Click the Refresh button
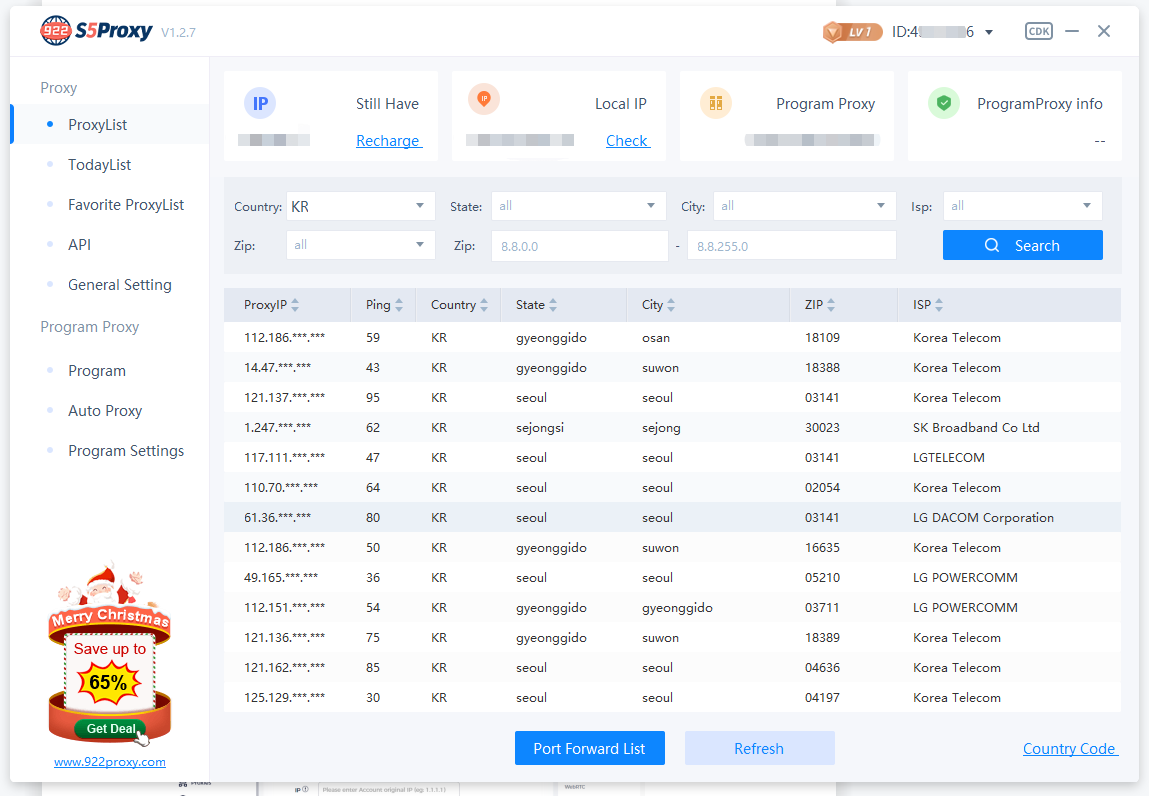The height and width of the screenshot is (796, 1149). (x=759, y=748)
